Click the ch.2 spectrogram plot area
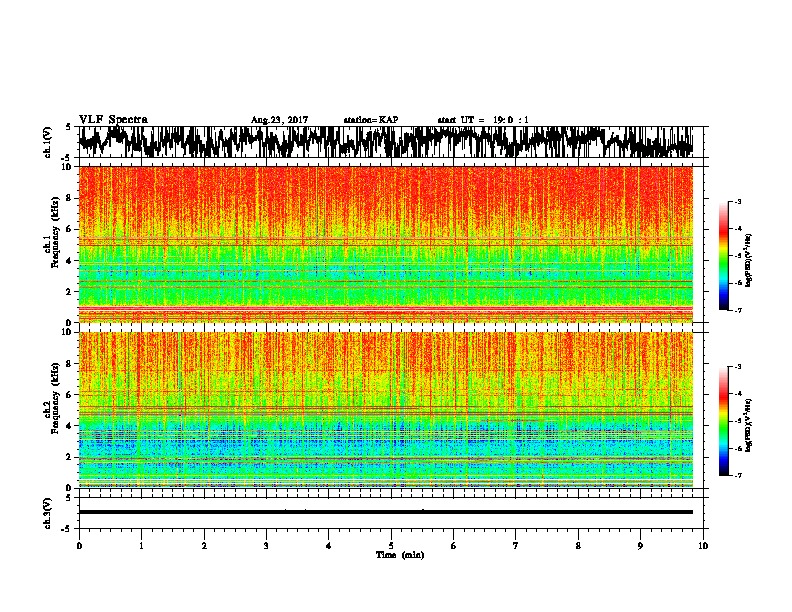Image resolution: width=792 pixels, height=612 pixels. click(386, 410)
